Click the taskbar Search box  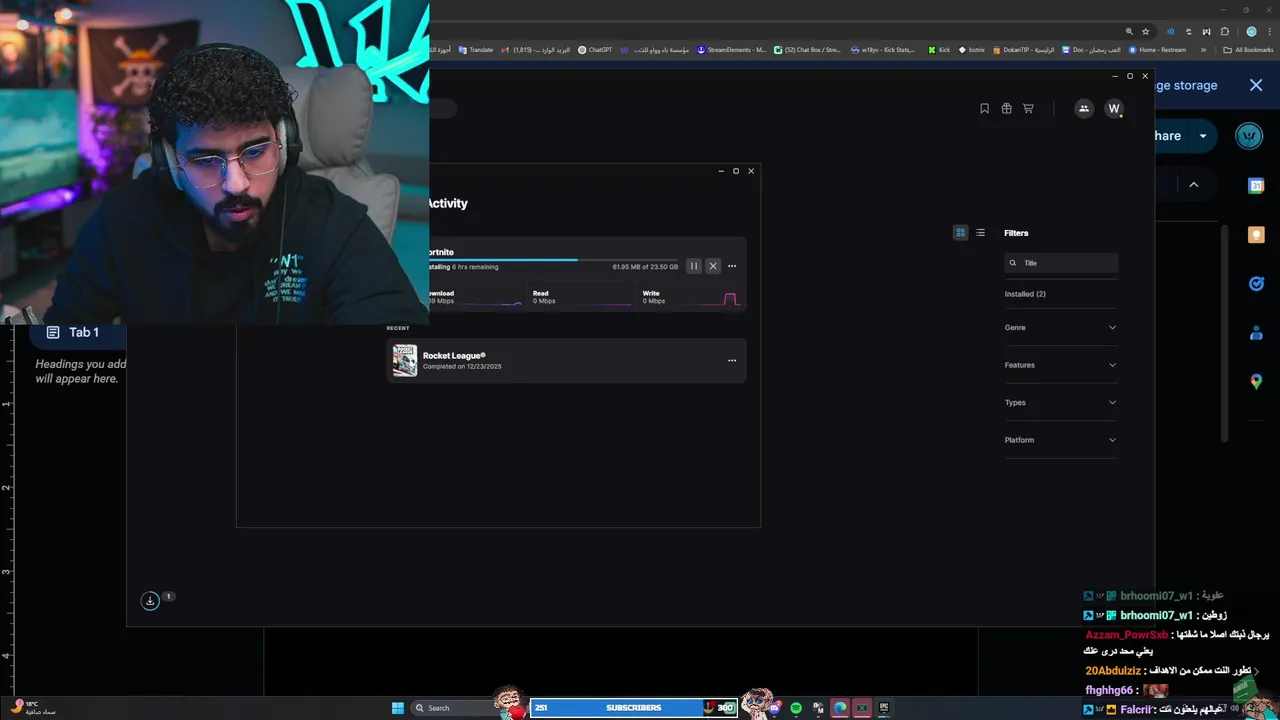point(452,708)
